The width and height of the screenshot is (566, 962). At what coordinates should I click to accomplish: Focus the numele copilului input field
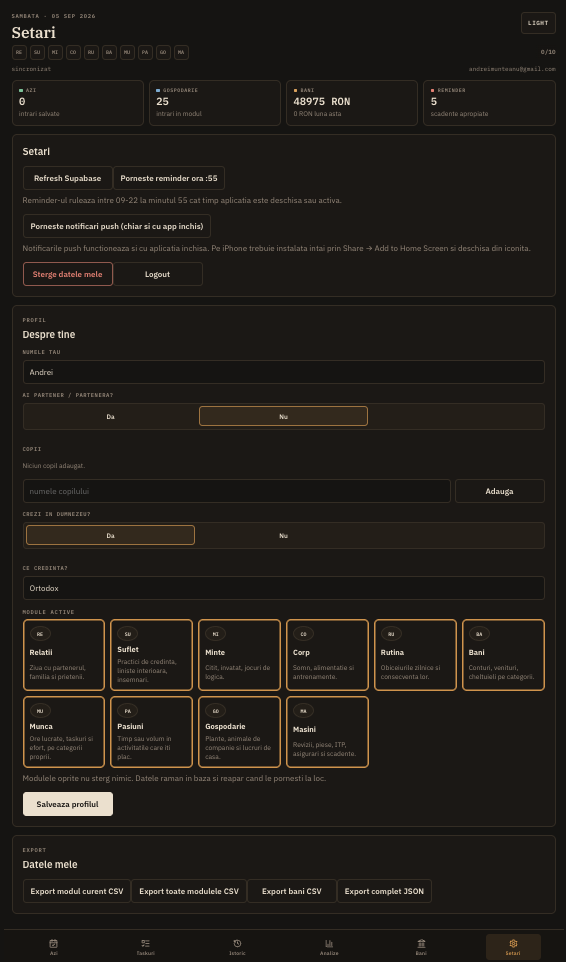point(237,491)
